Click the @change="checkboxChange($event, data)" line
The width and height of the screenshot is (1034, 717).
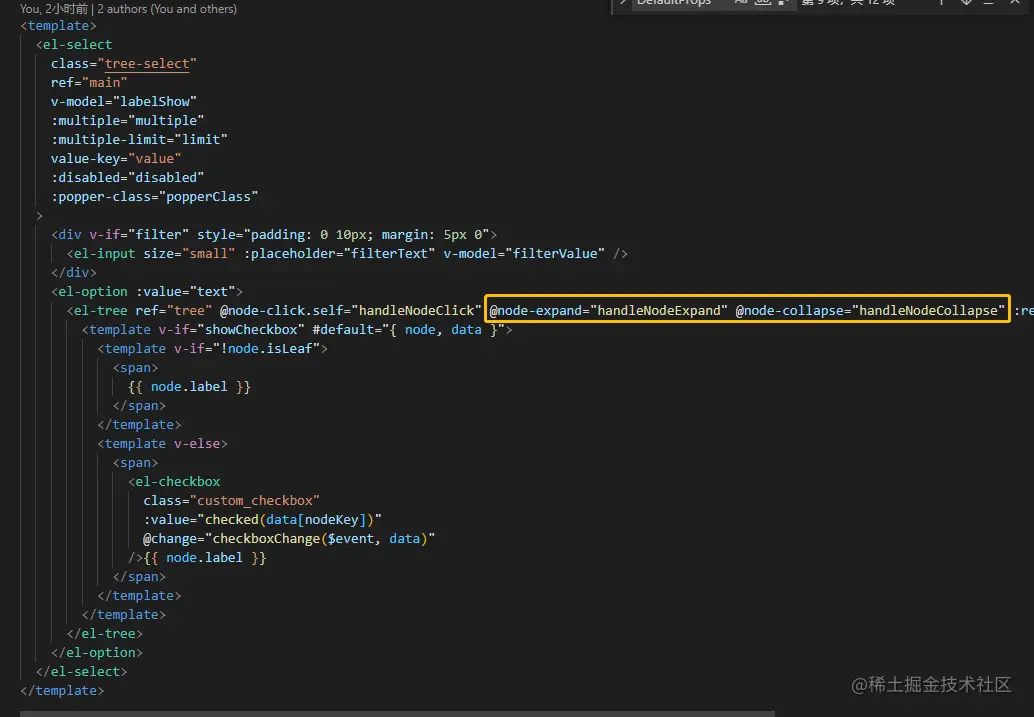point(289,539)
